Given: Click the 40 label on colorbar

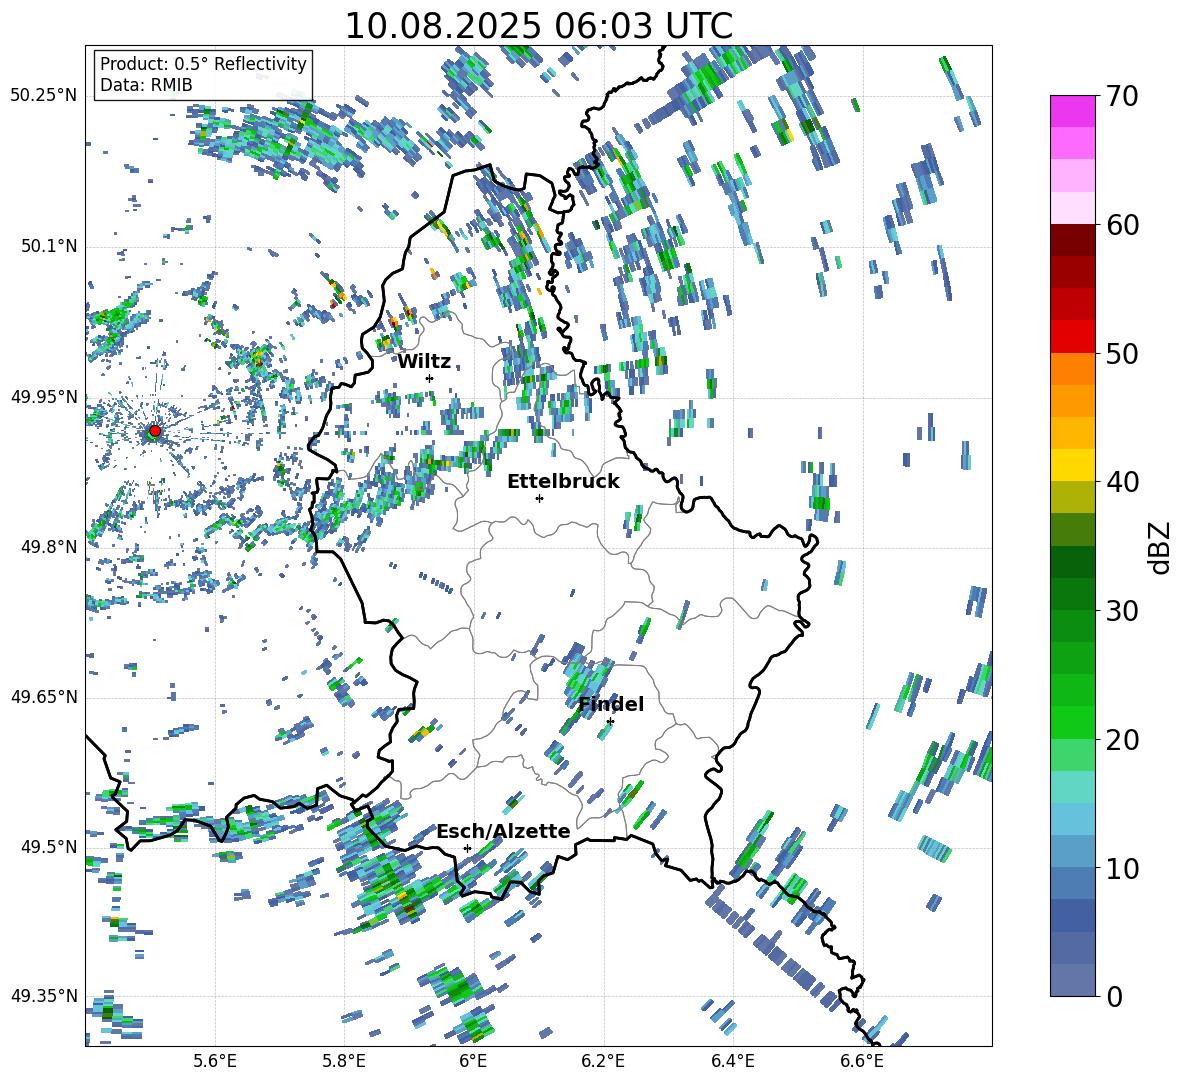Looking at the screenshot, I should click(x=1121, y=482).
